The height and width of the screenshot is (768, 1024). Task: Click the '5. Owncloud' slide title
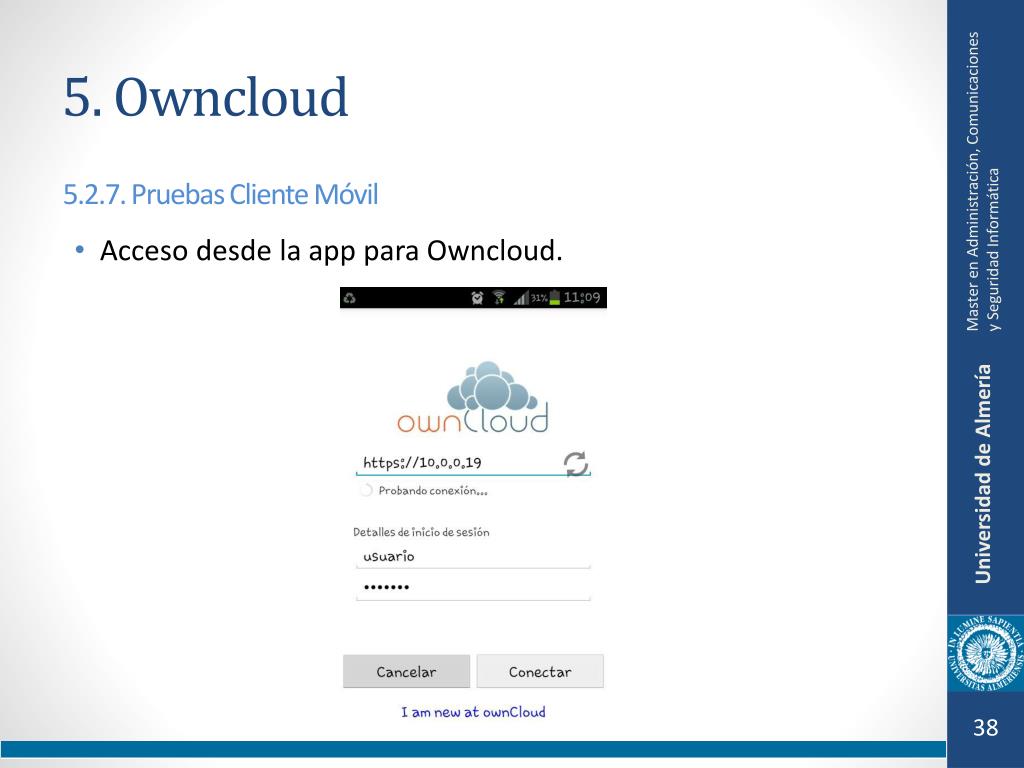click(x=206, y=97)
